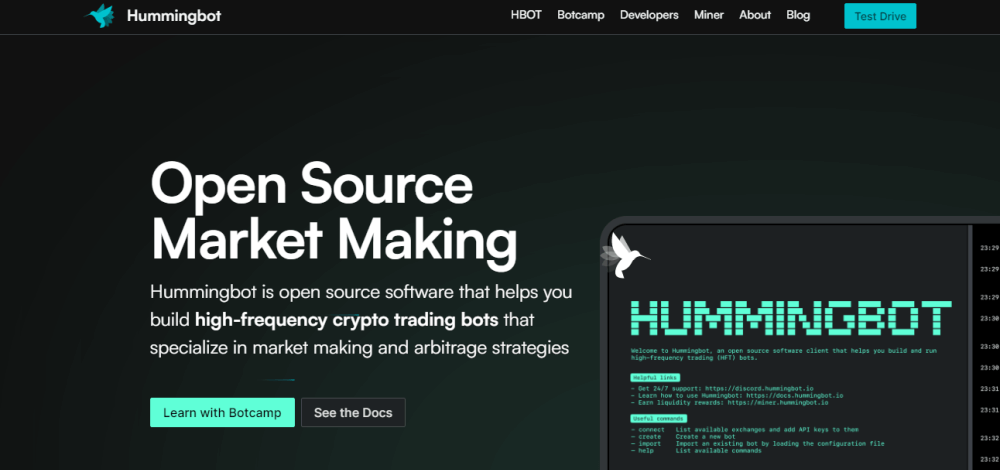Click the docs.hummingbot.io line in terminal
This screenshot has height=470, width=1000.
[737, 395]
